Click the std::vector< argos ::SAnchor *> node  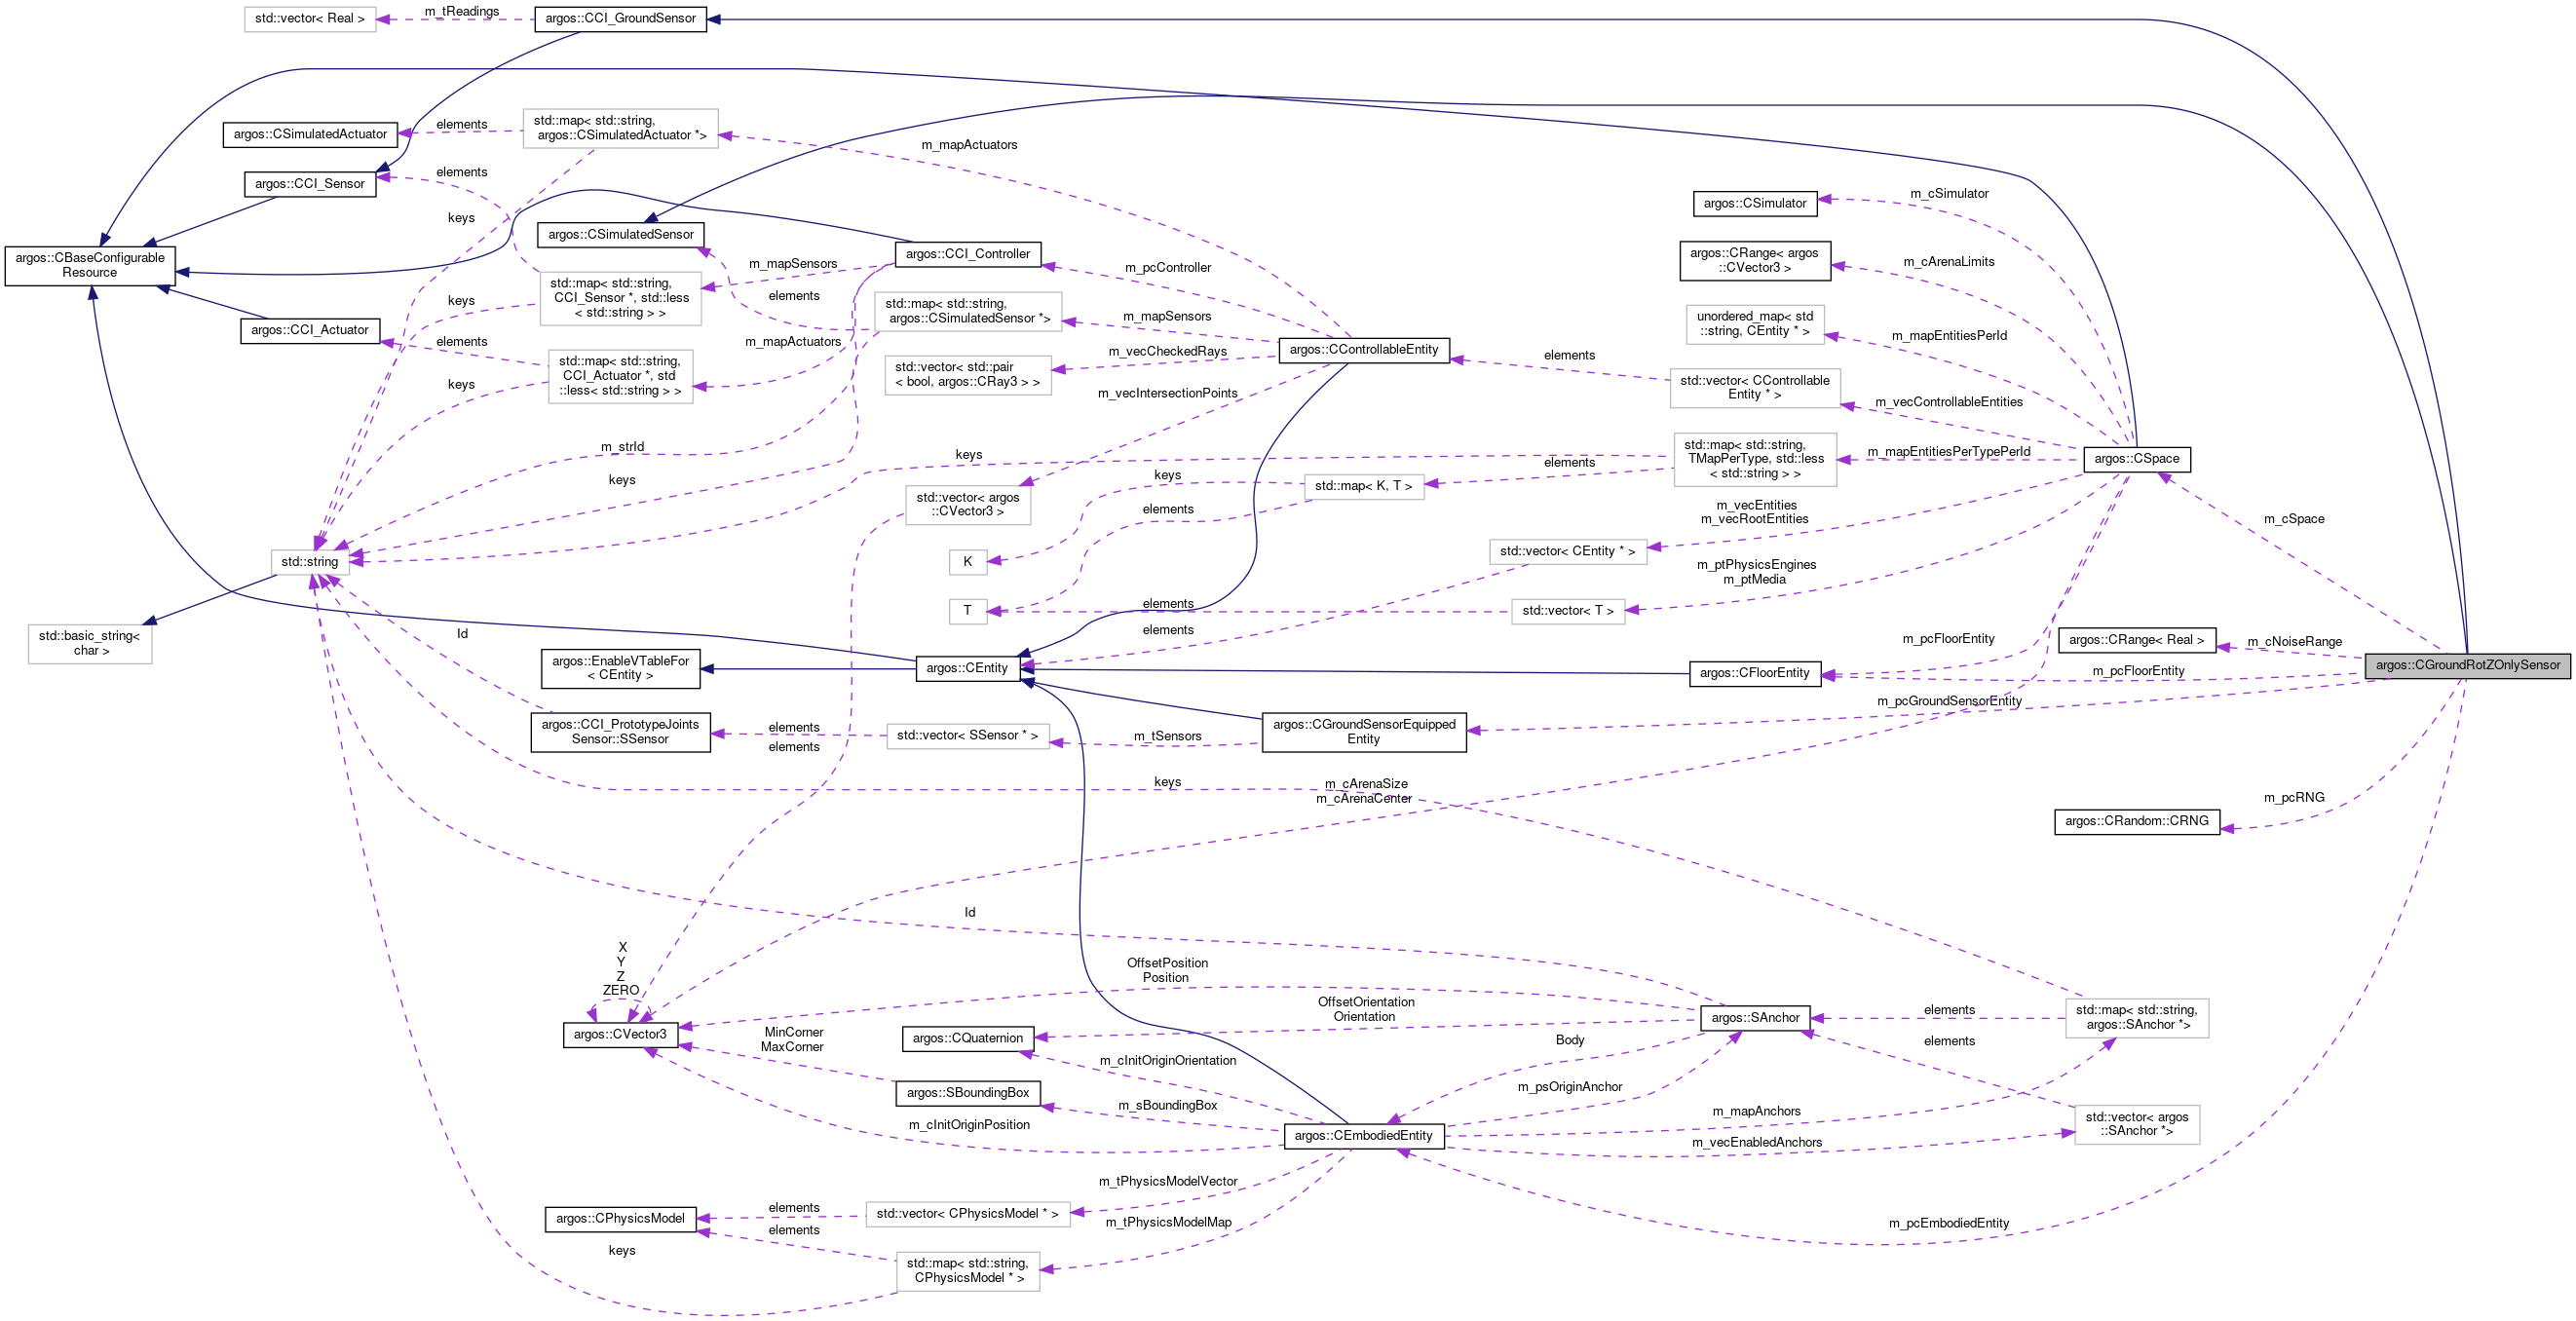click(2137, 1125)
